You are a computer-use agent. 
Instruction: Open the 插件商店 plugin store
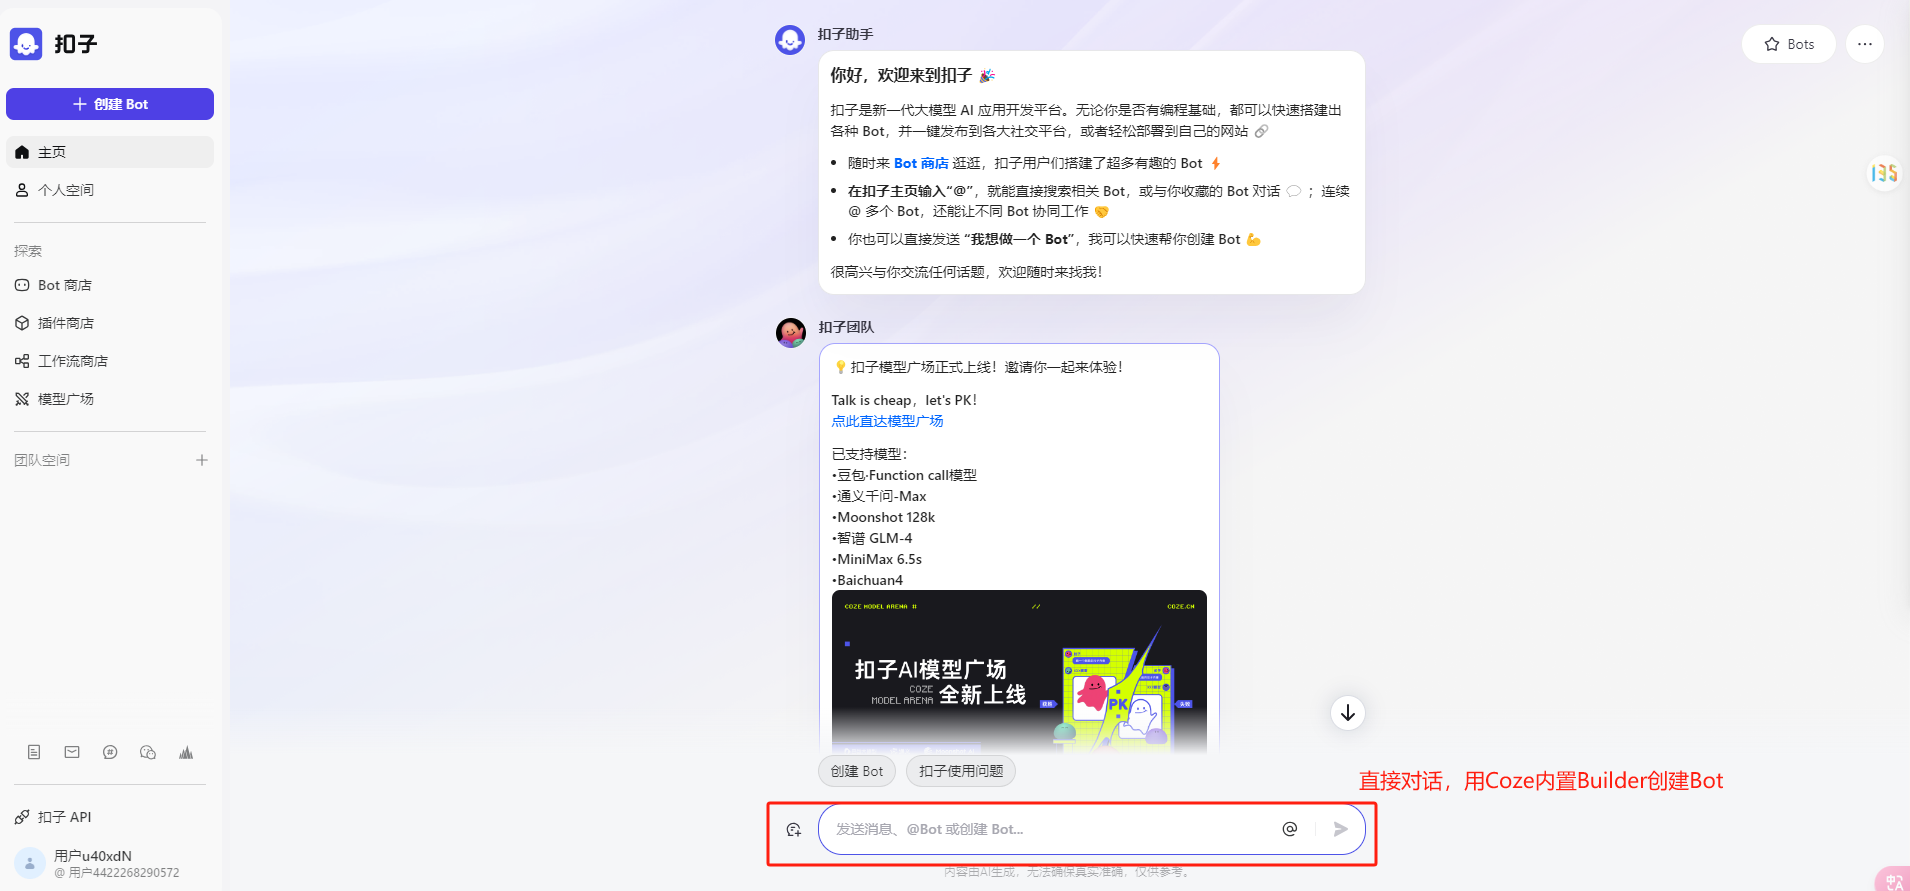pyautogui.click(x=110, y=323)
